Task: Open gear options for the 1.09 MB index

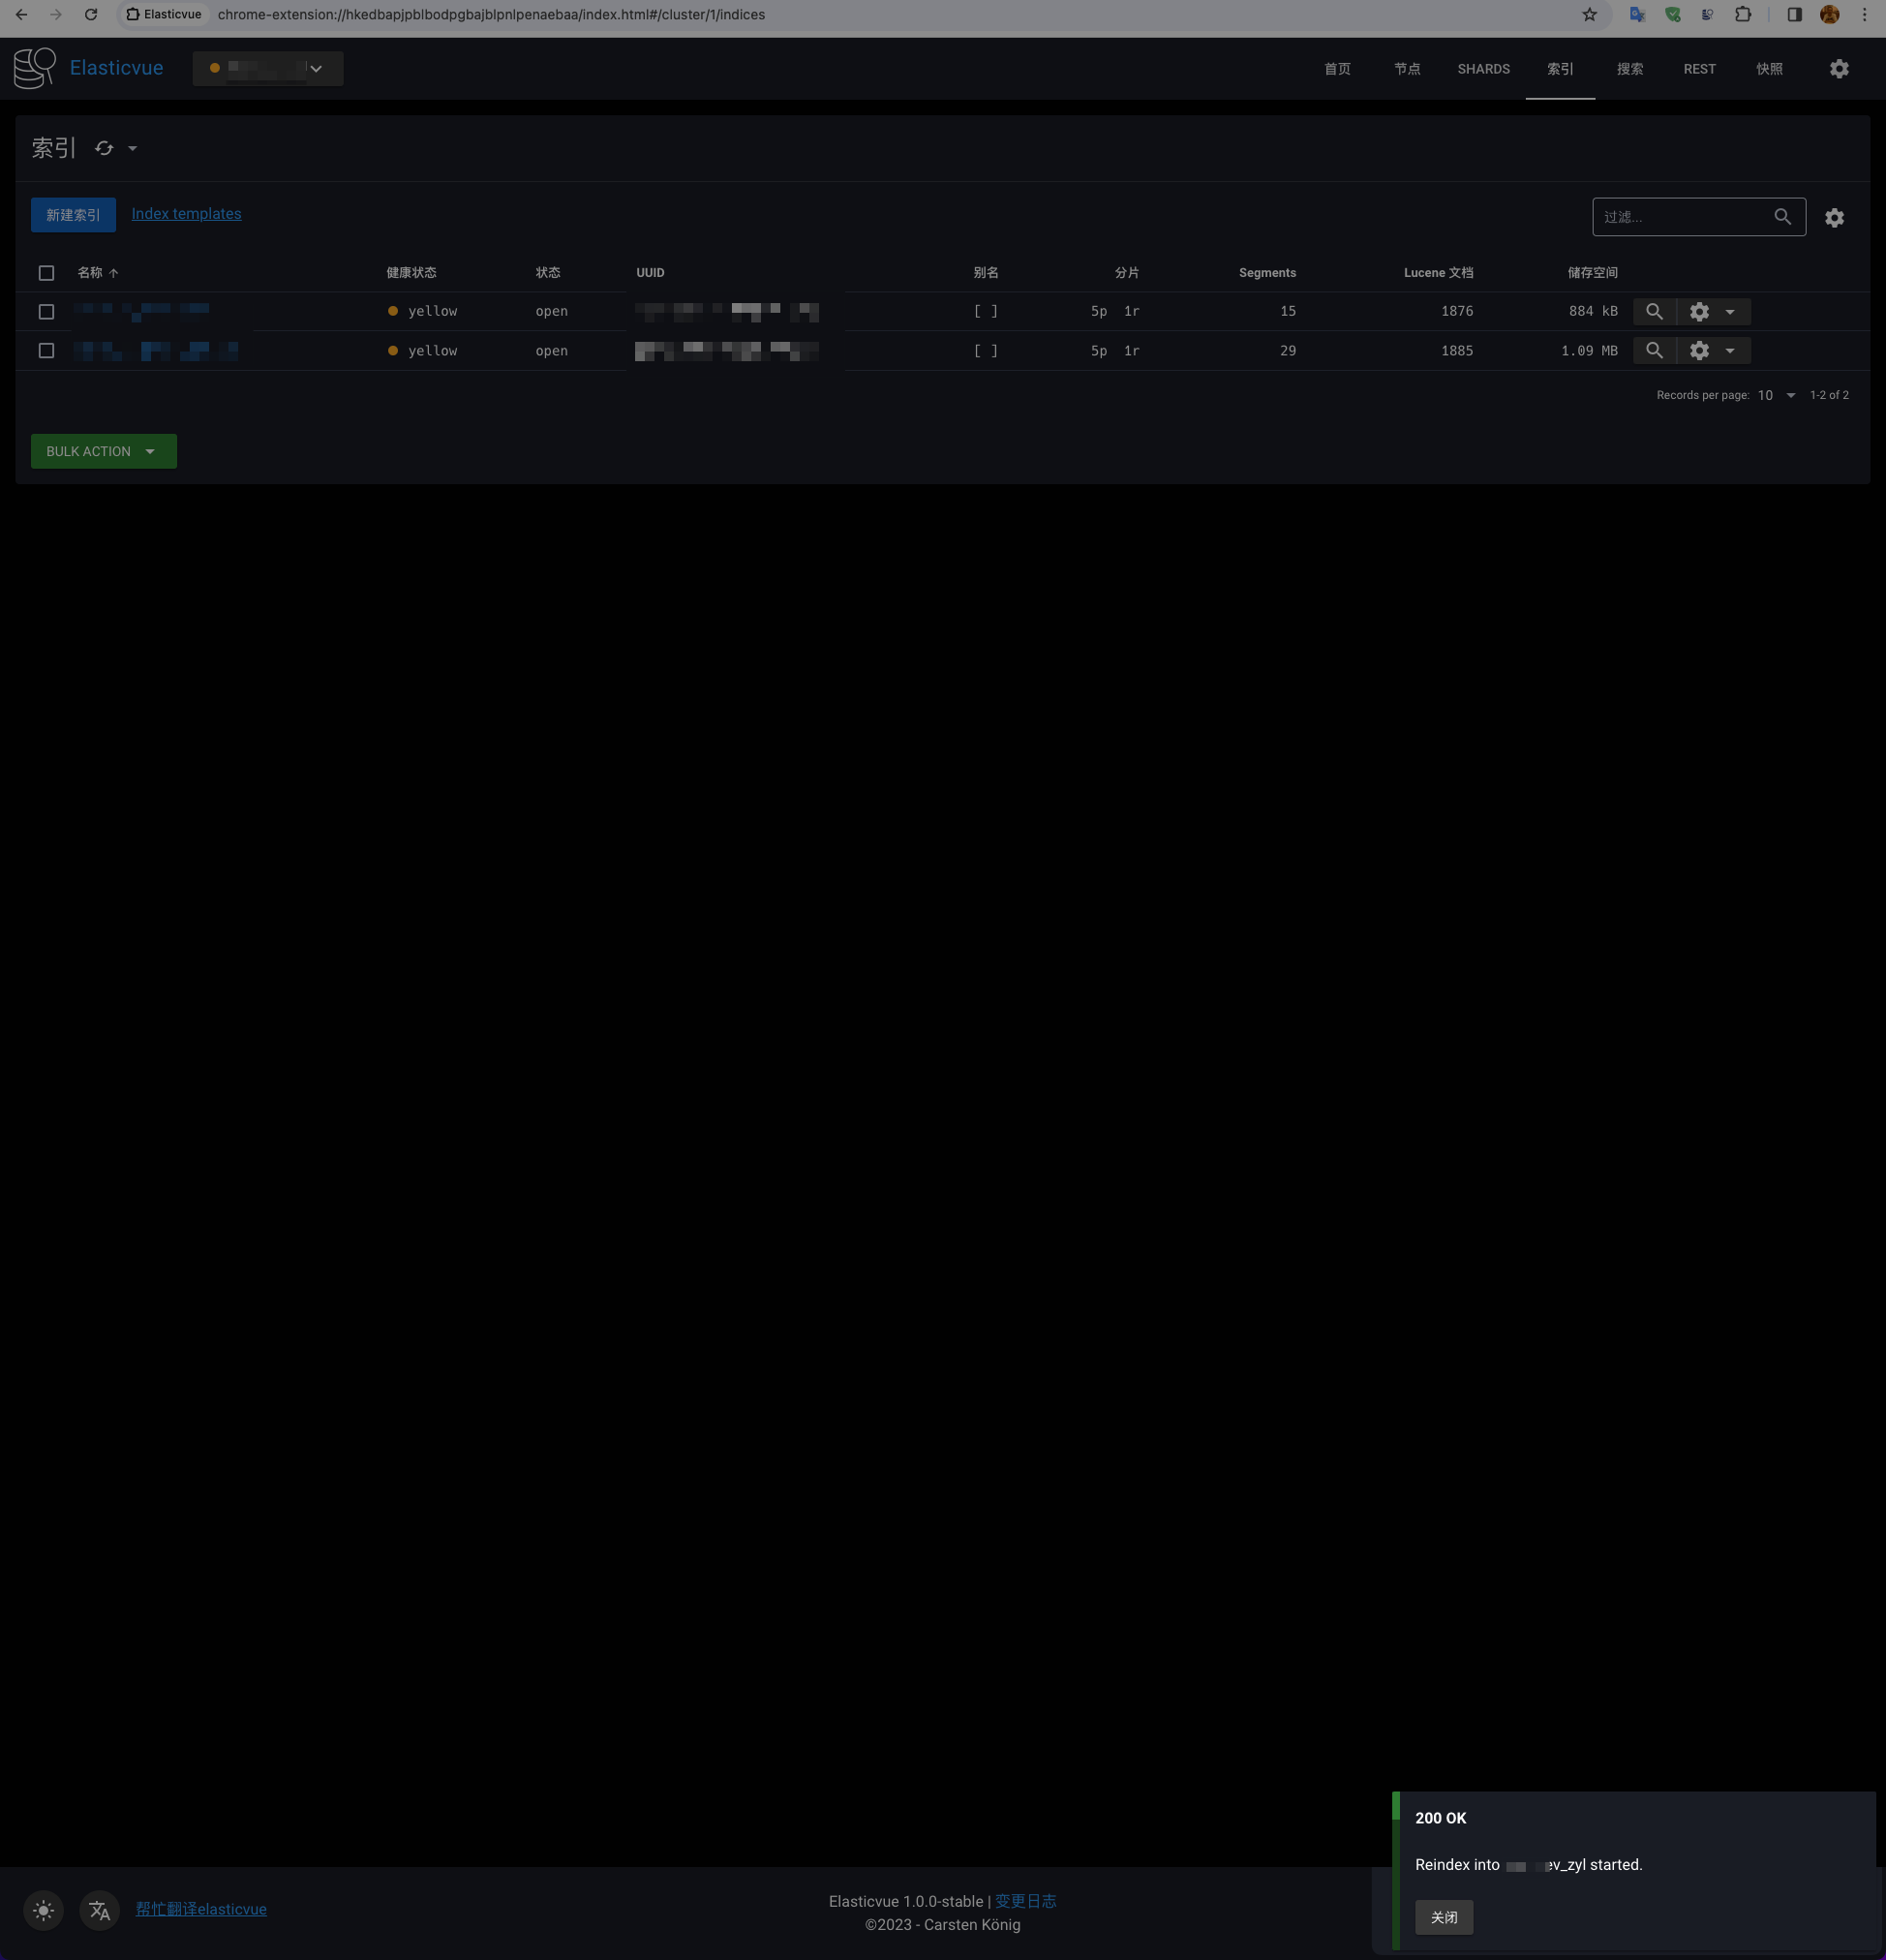Action: [1699, 350]
